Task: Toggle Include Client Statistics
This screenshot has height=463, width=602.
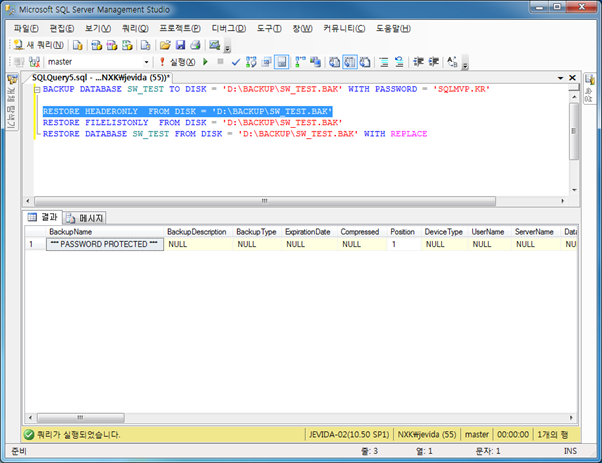Action: point(315,62)
